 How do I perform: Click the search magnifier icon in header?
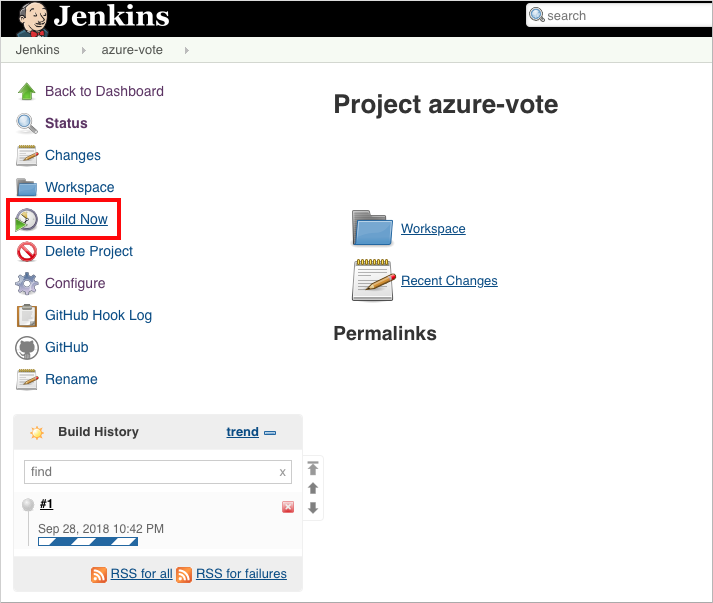[537, 15]
